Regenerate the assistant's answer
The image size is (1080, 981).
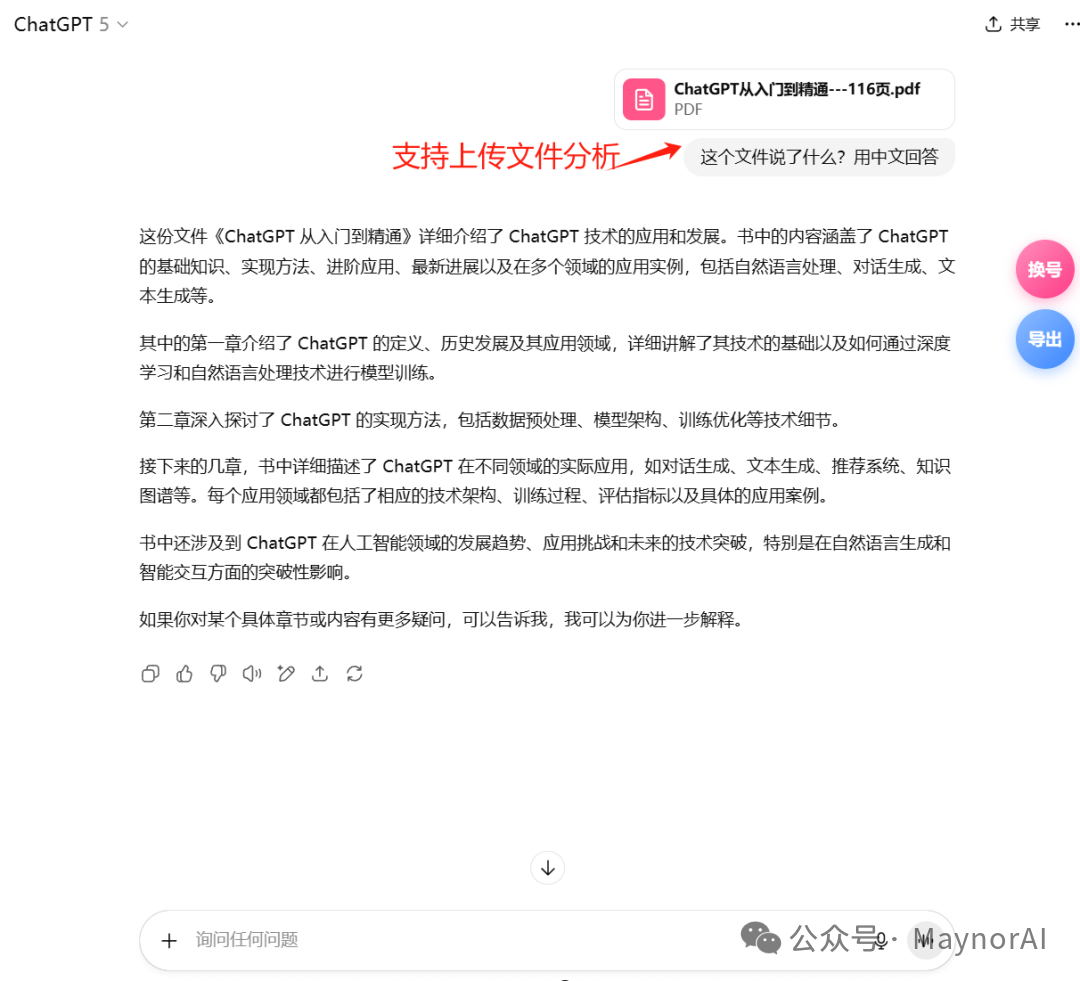(x=354, y=673)
